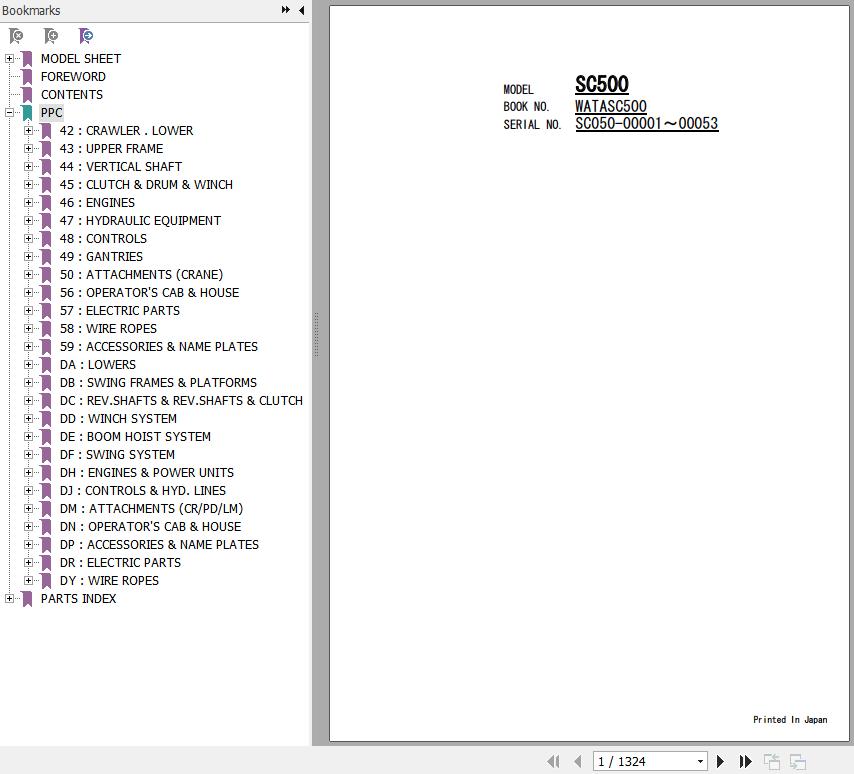854x774 pixels.
Task: Expand the DY : WIRE ROPES node
Action: click(x=28, y=580)
